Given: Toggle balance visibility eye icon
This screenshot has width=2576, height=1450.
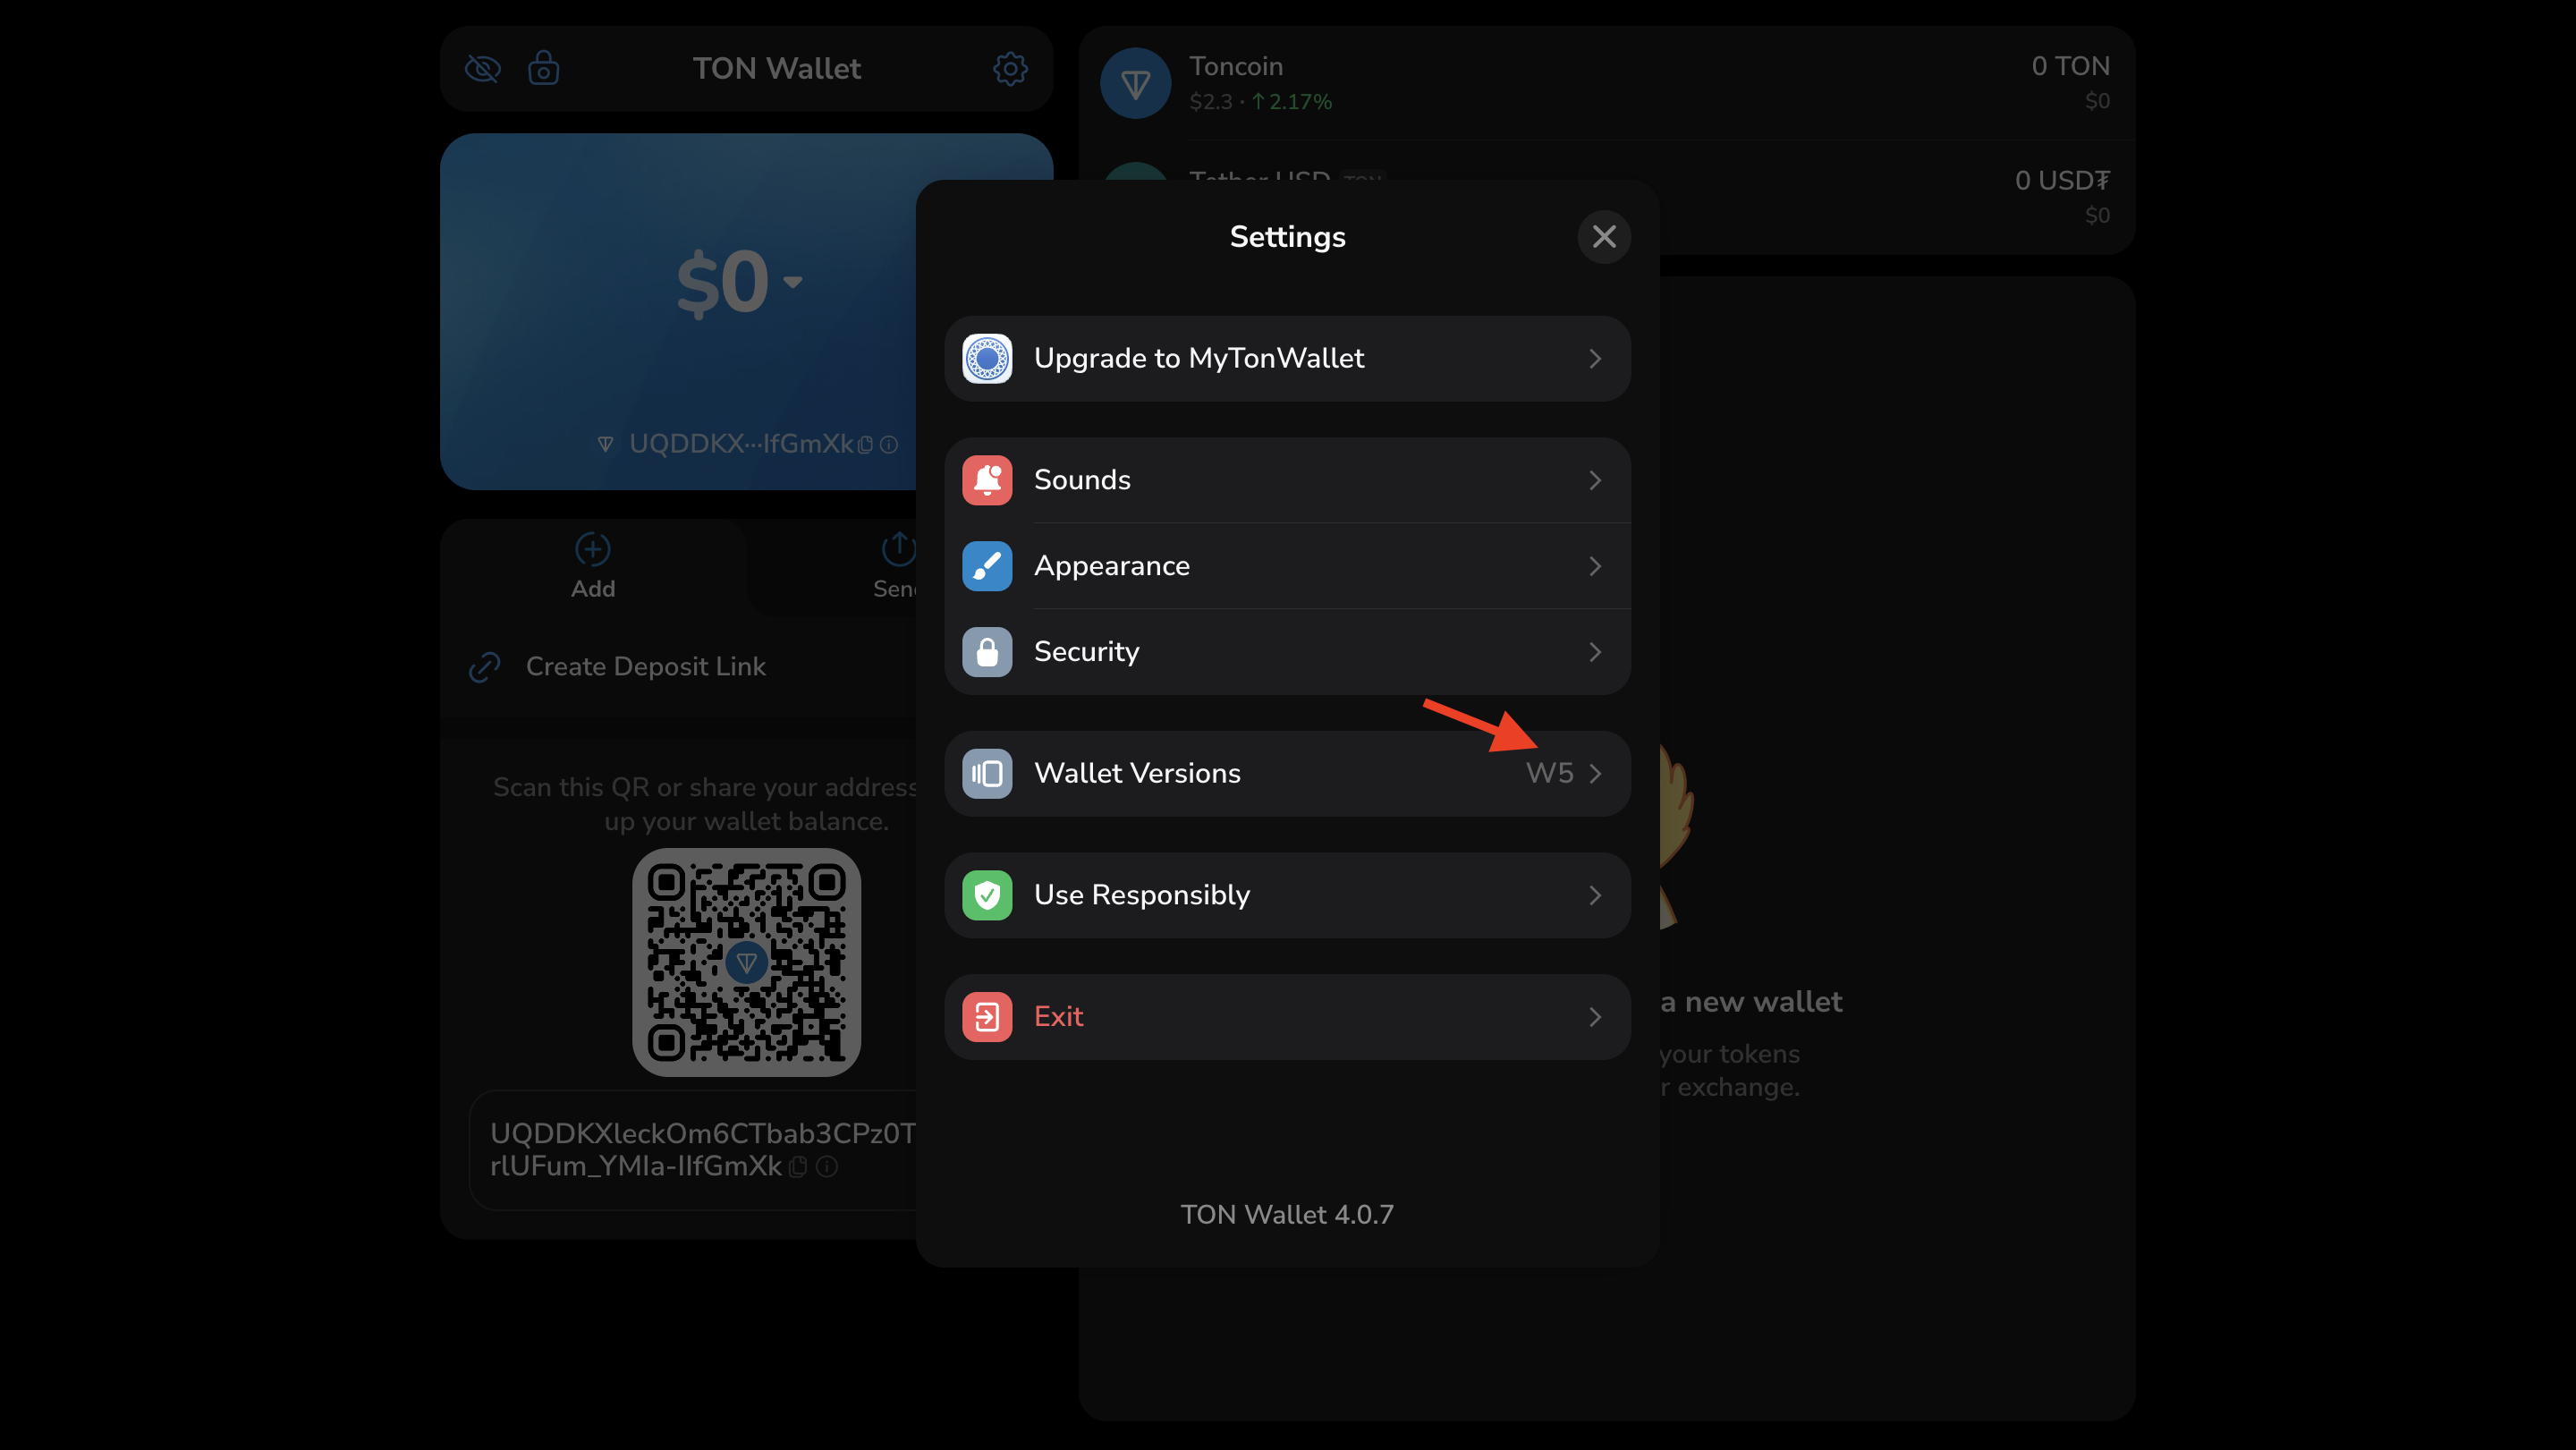Looking at the screenshot, I should tap(483, 68).
